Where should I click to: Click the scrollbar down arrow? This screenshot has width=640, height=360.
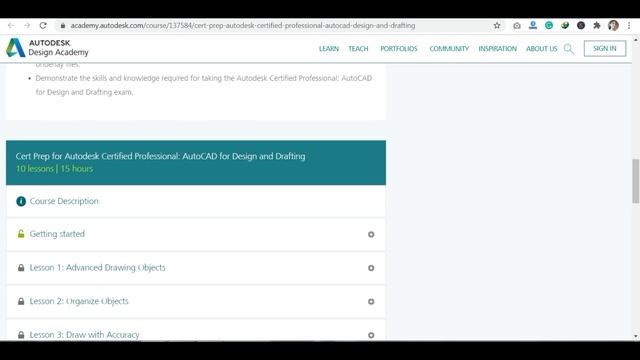pyautogui.click(x=636, y=336)
